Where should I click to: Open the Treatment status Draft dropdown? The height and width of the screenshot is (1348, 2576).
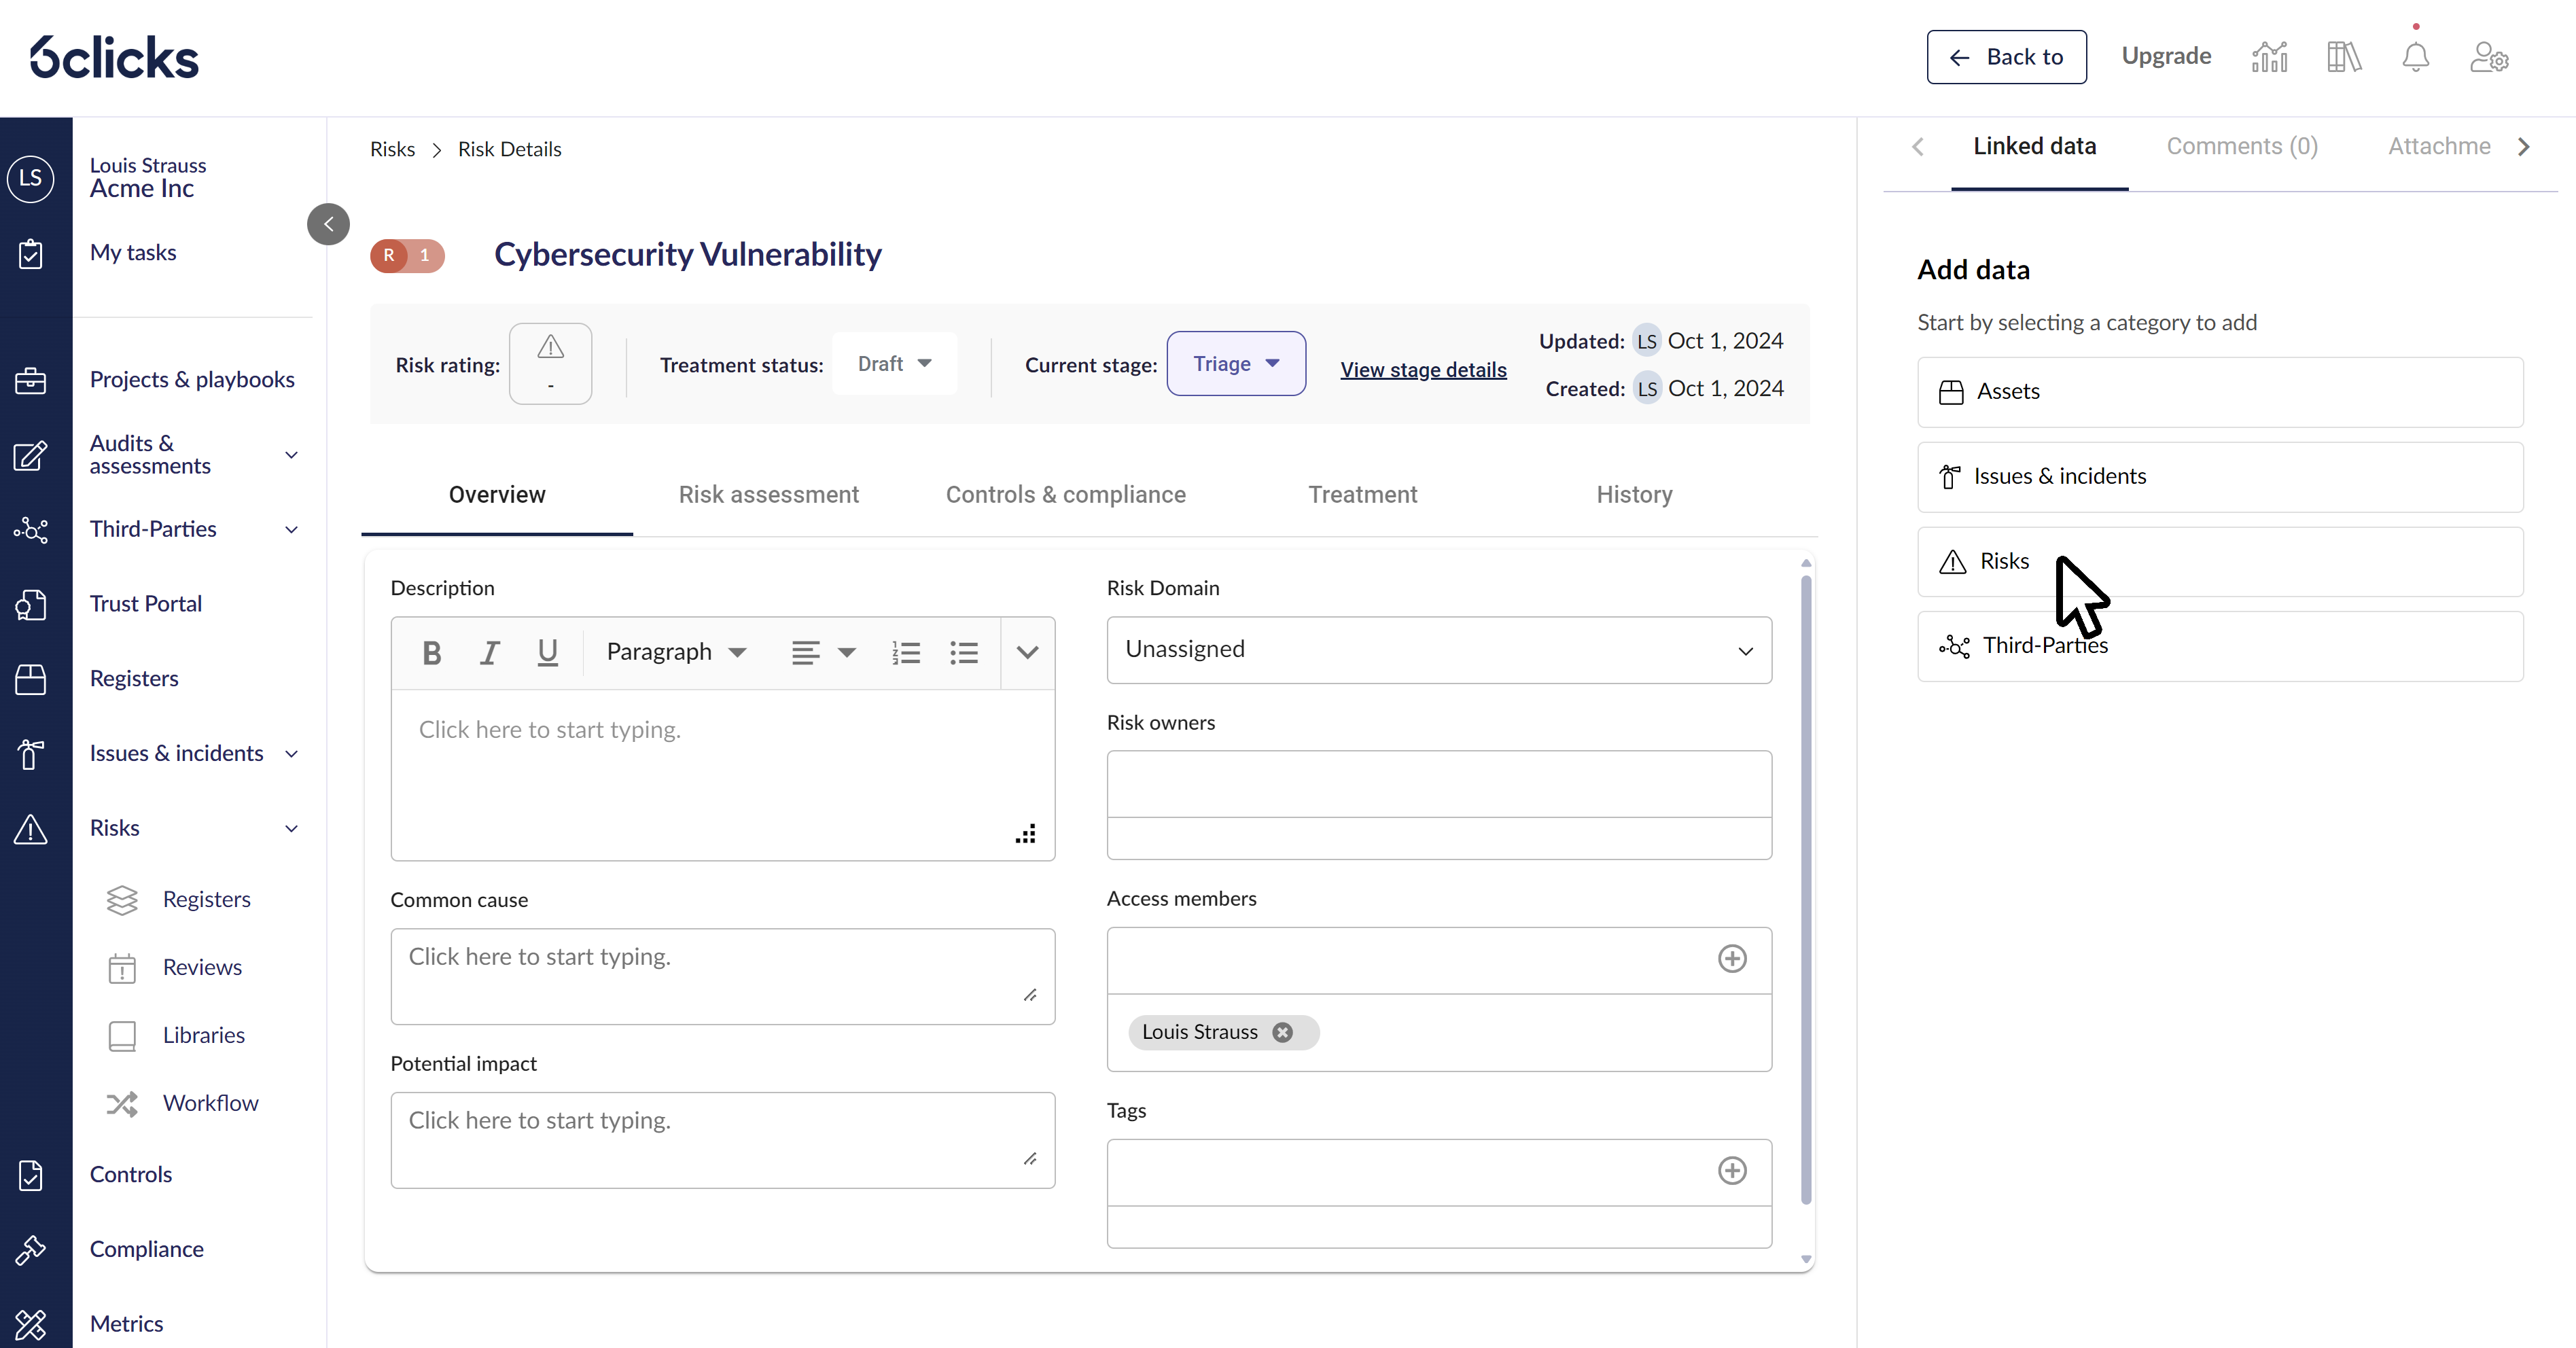894,364
